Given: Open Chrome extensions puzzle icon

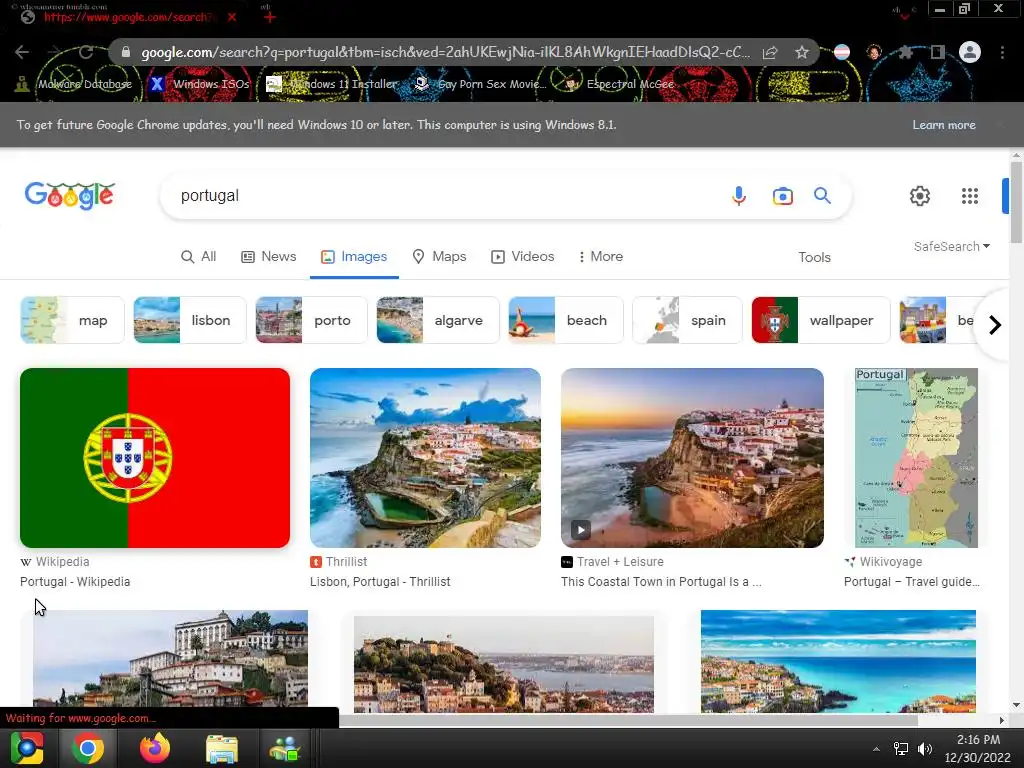Looking at the screenshot, I should (x=905, y=52).
